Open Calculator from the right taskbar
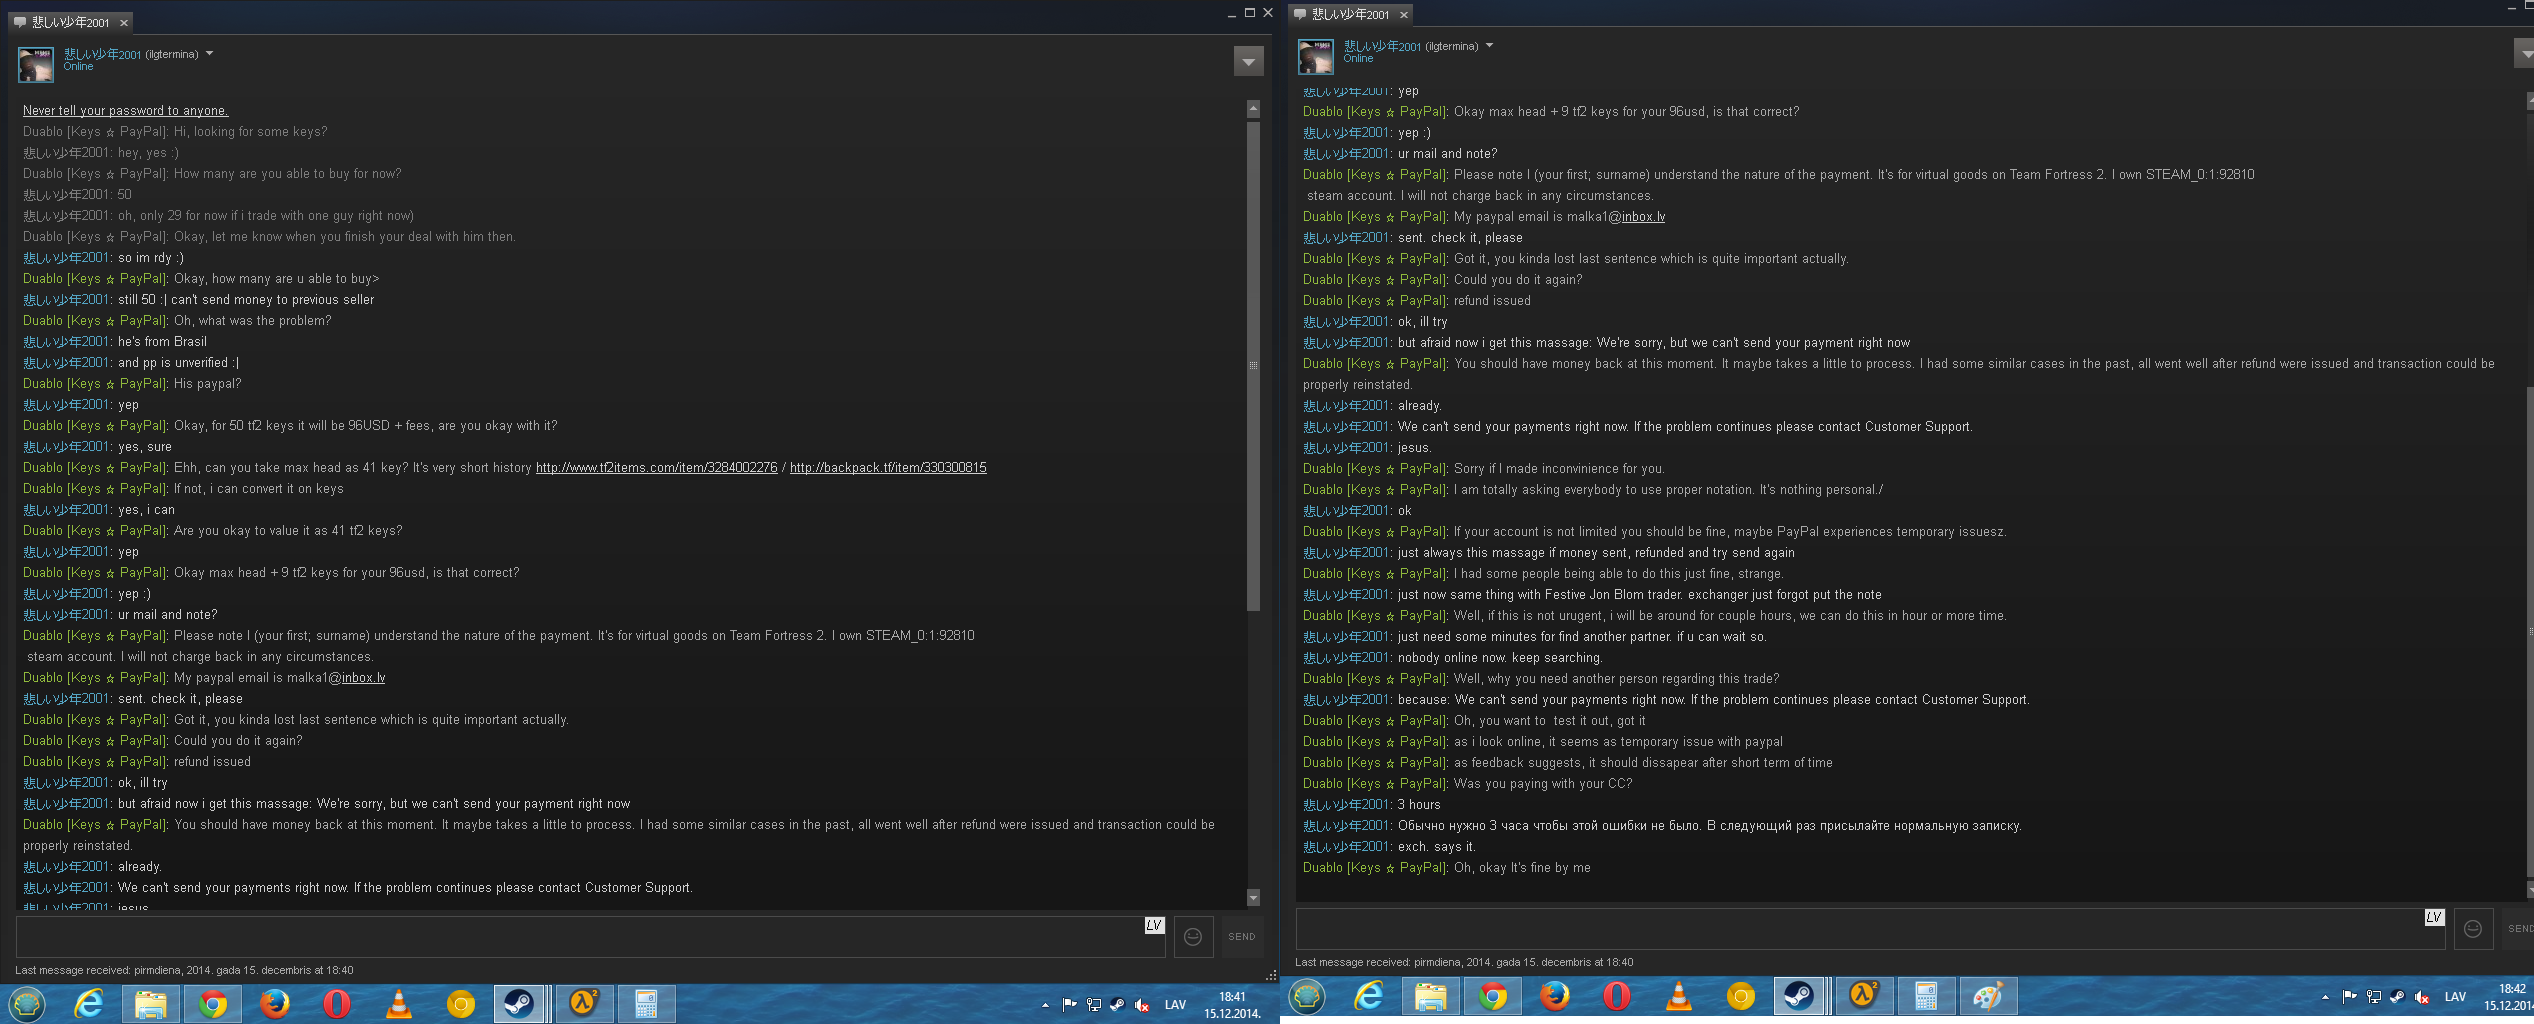Screen dimensions: 2534x1024 click(1925, 997)
